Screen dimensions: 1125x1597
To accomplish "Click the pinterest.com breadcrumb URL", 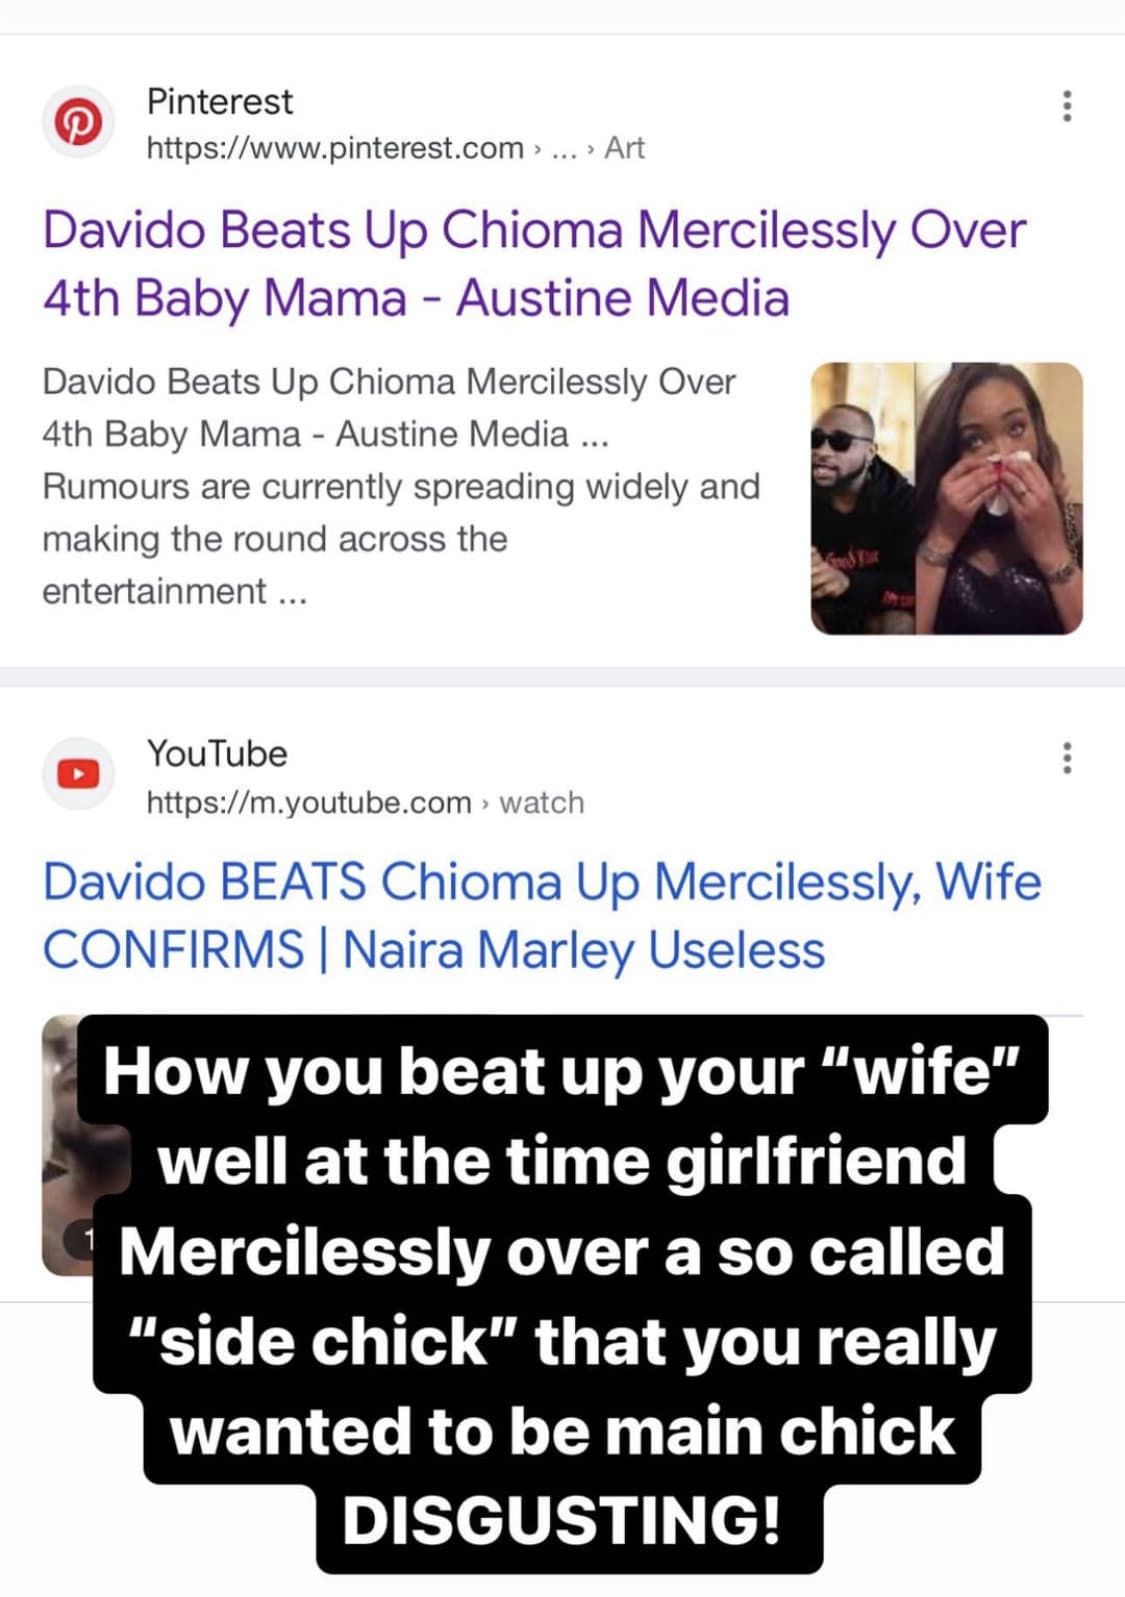I will [x=335, y=148].
